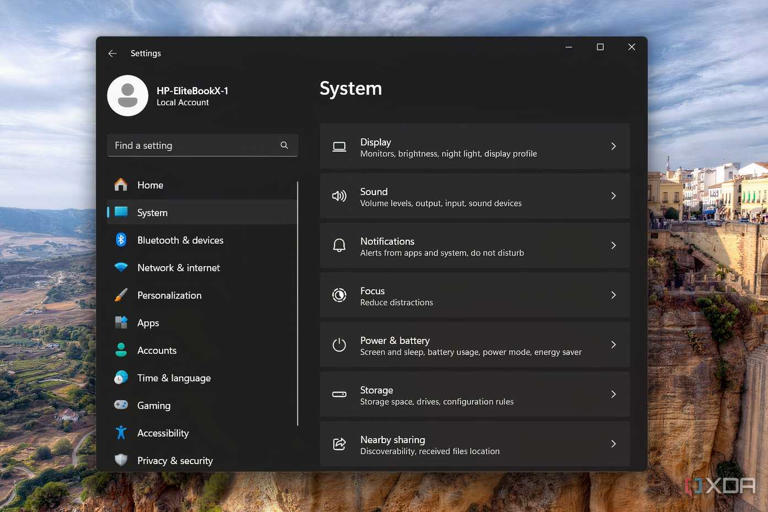Open the Display settings row
Screen dimensions: 768x512
475,146
